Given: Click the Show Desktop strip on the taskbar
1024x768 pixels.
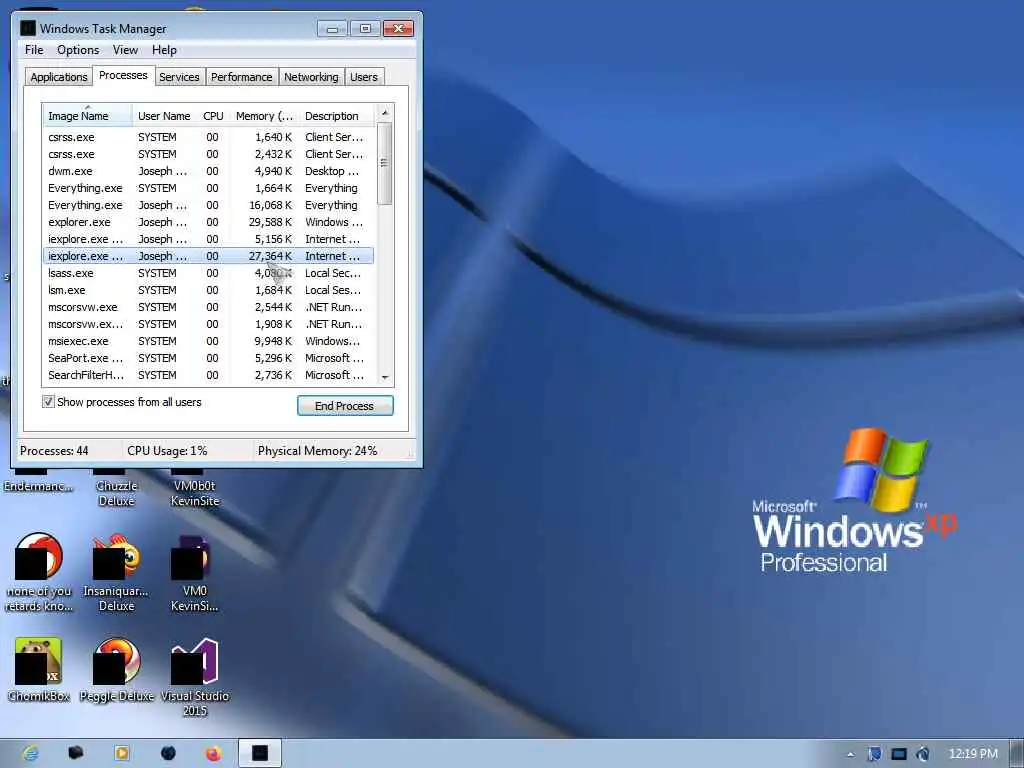Looking at the screenshot, I should (x=1017, y=754).
